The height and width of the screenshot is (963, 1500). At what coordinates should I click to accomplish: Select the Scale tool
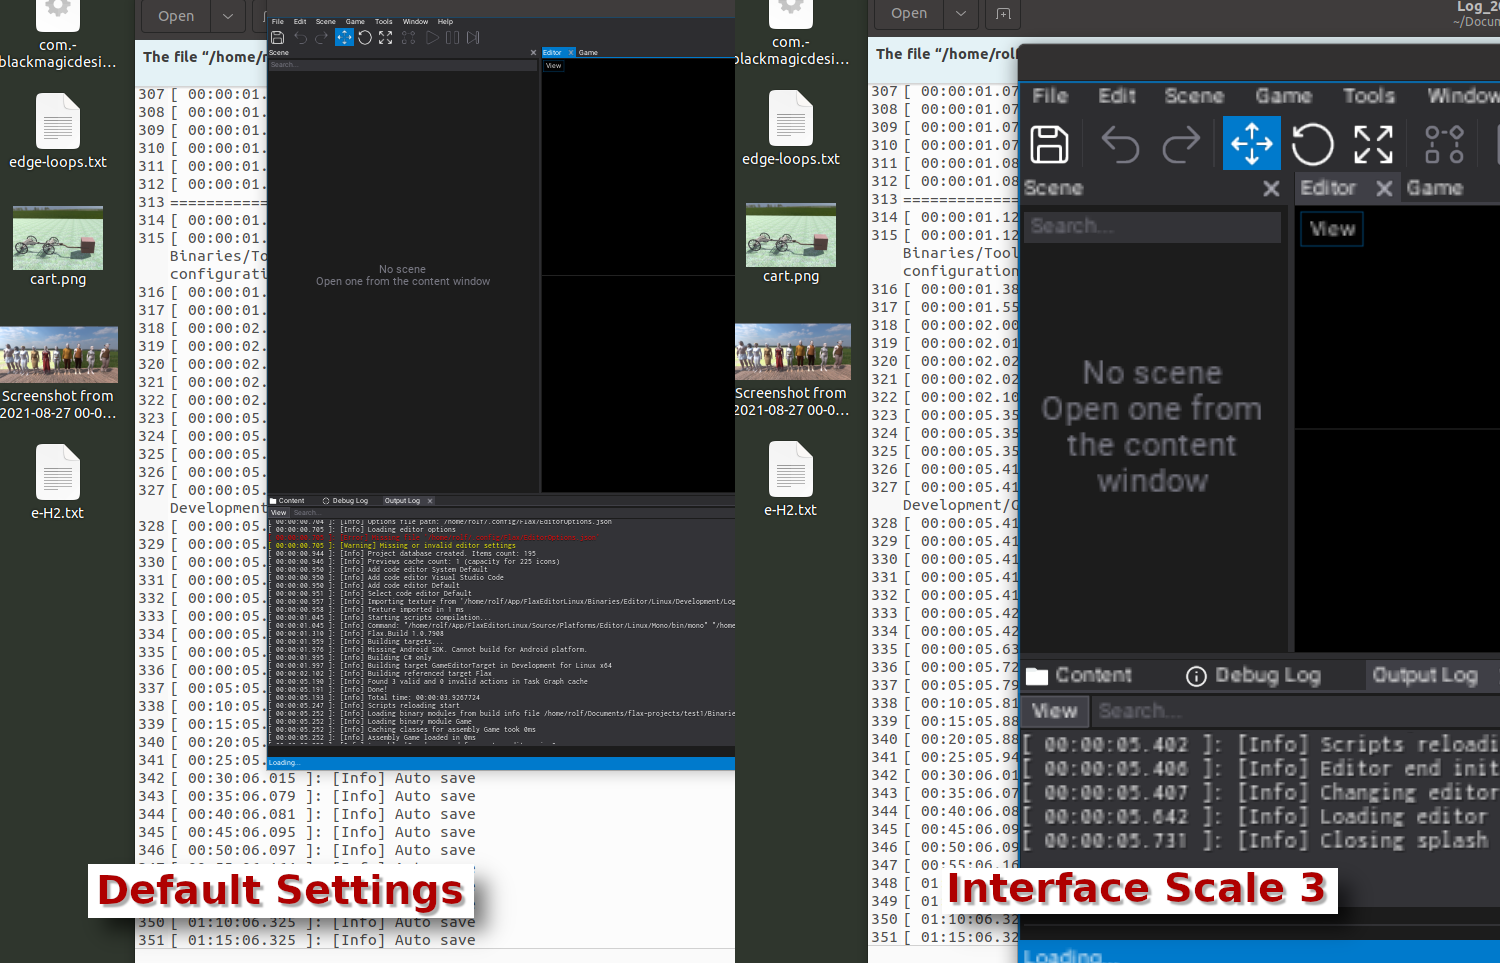click(x=386, y=37)
